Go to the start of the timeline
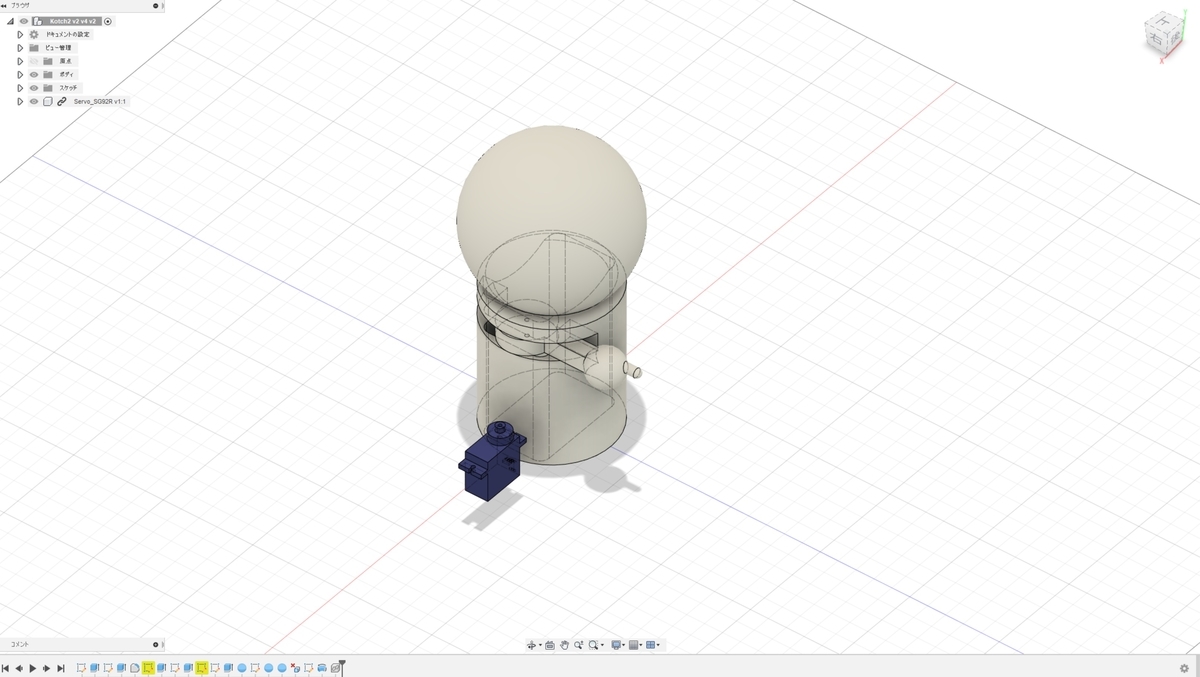Screen dimensions: 1200x677 [5, 668]
